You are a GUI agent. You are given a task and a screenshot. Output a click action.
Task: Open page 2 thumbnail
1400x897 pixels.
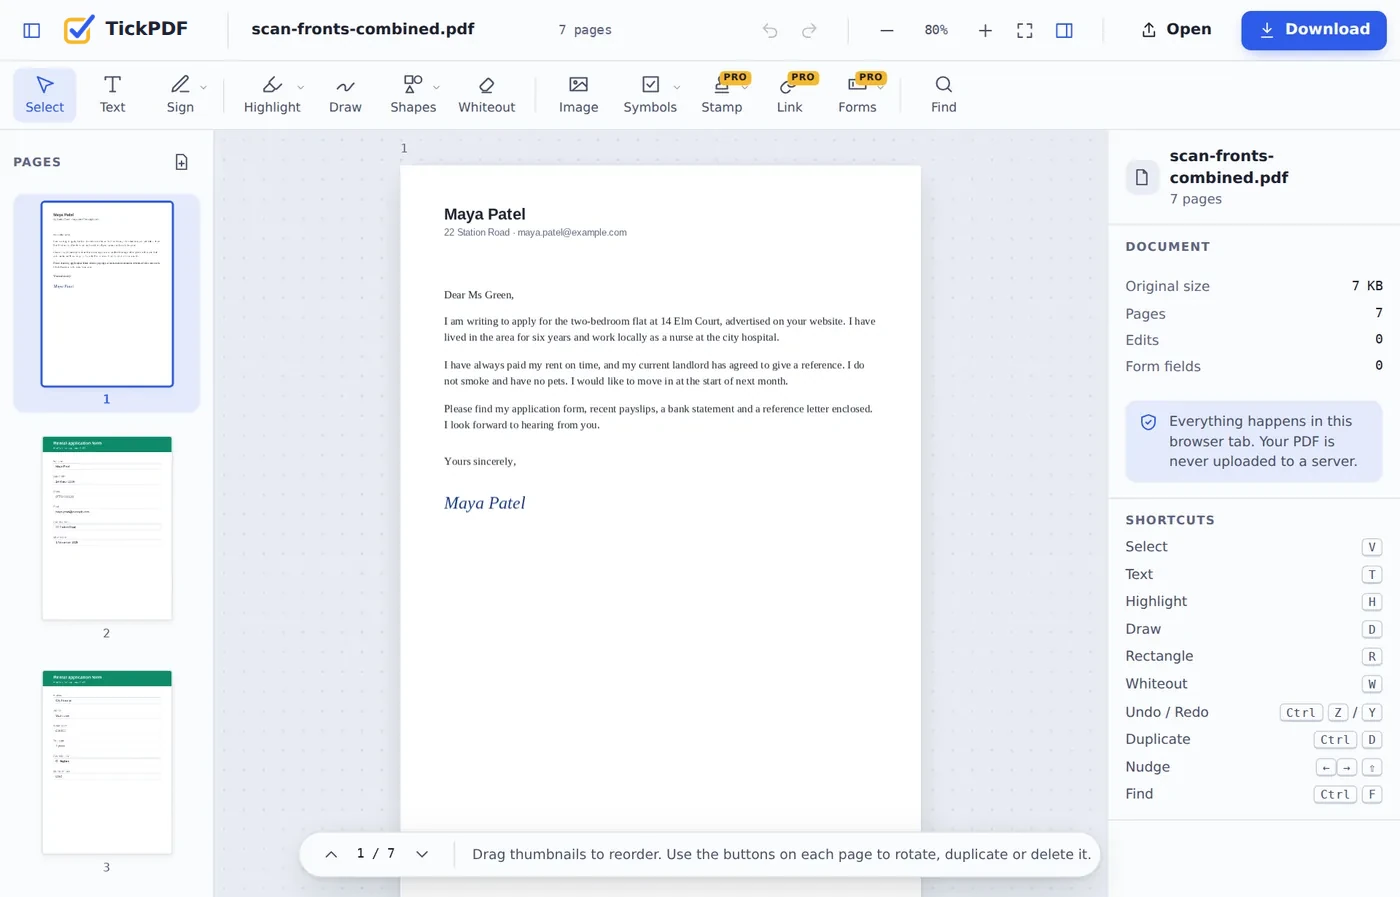[x=107, y=528]
